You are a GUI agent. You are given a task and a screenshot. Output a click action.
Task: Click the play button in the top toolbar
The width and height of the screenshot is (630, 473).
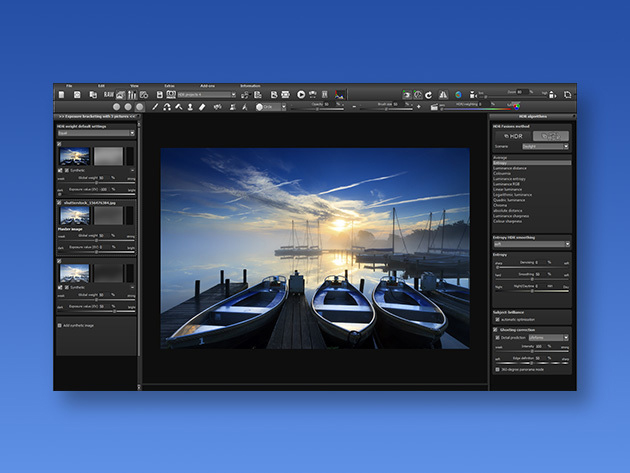pos(301,94)
